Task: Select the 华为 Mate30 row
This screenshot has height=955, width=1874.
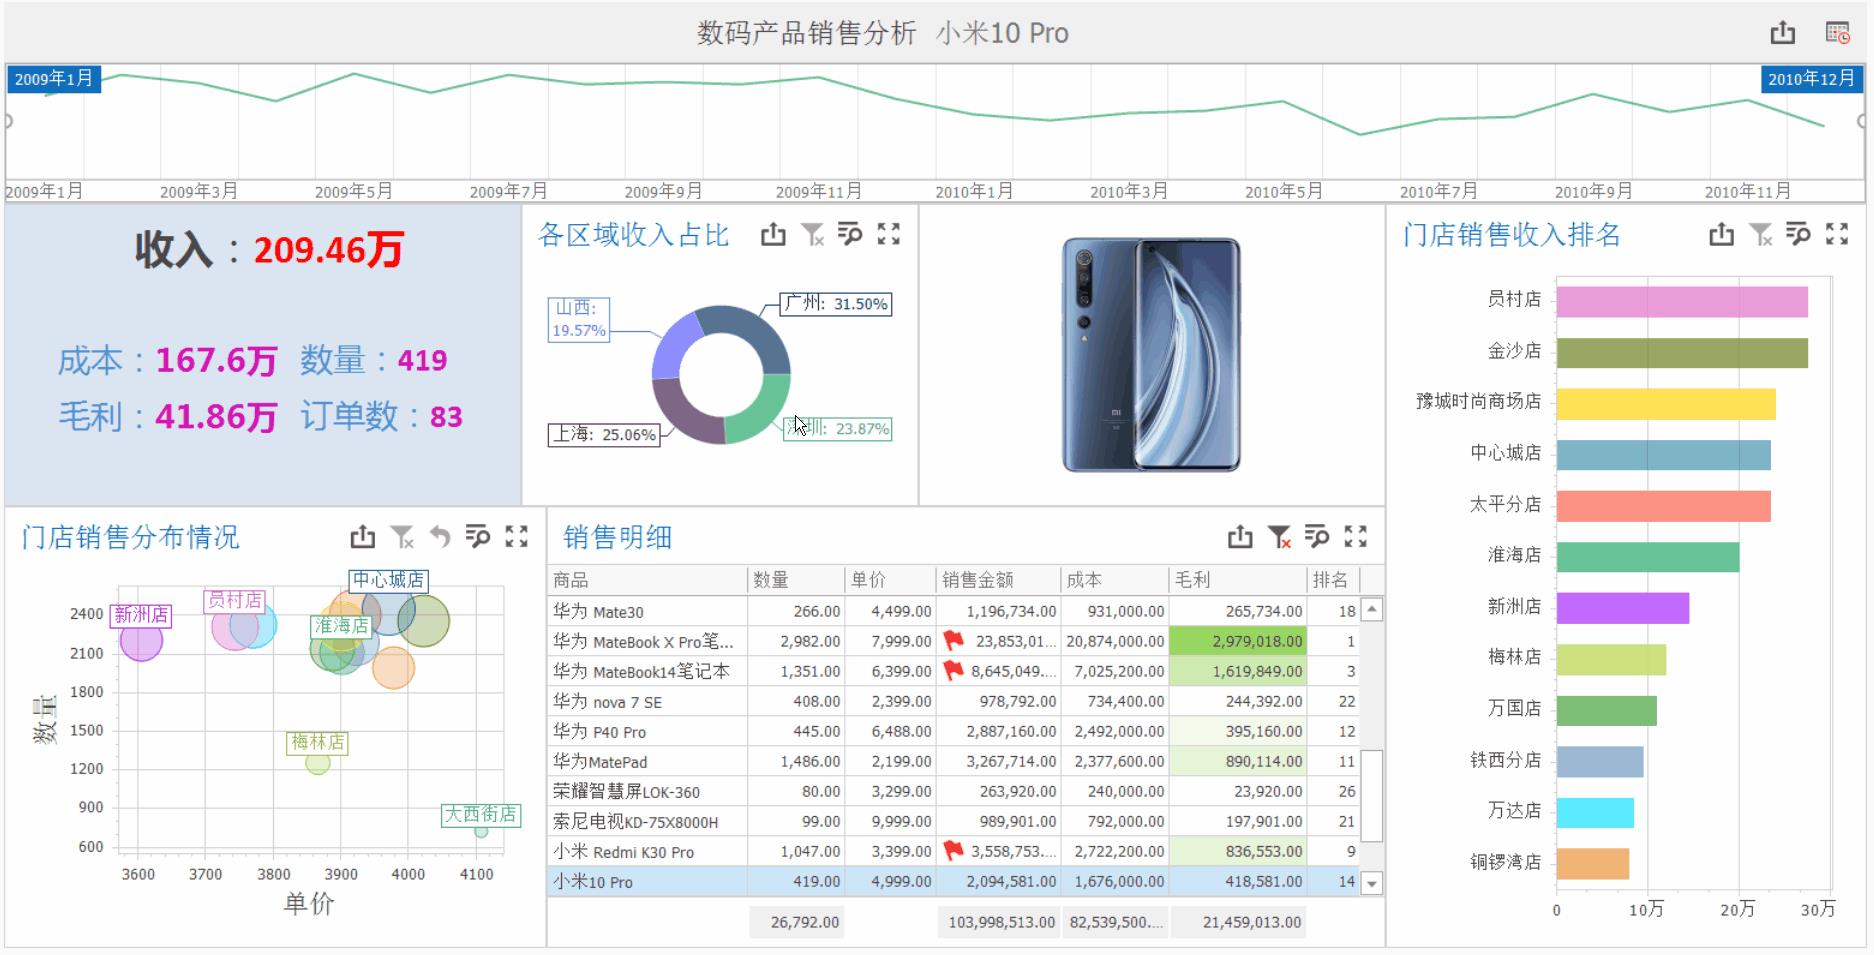Action: click(x=648, y=611)
